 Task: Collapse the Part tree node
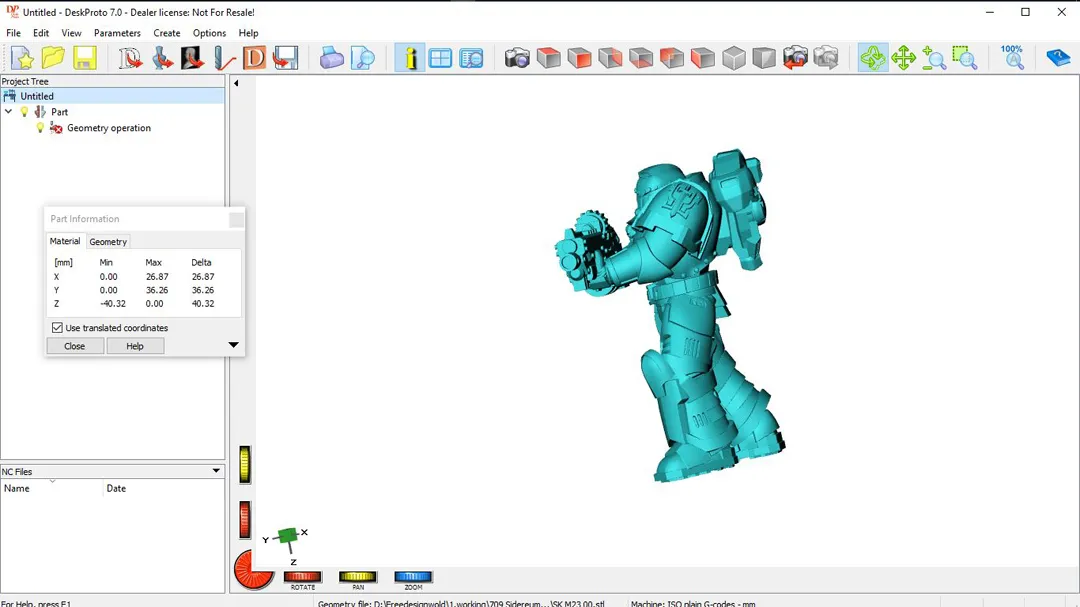[9, 111]
